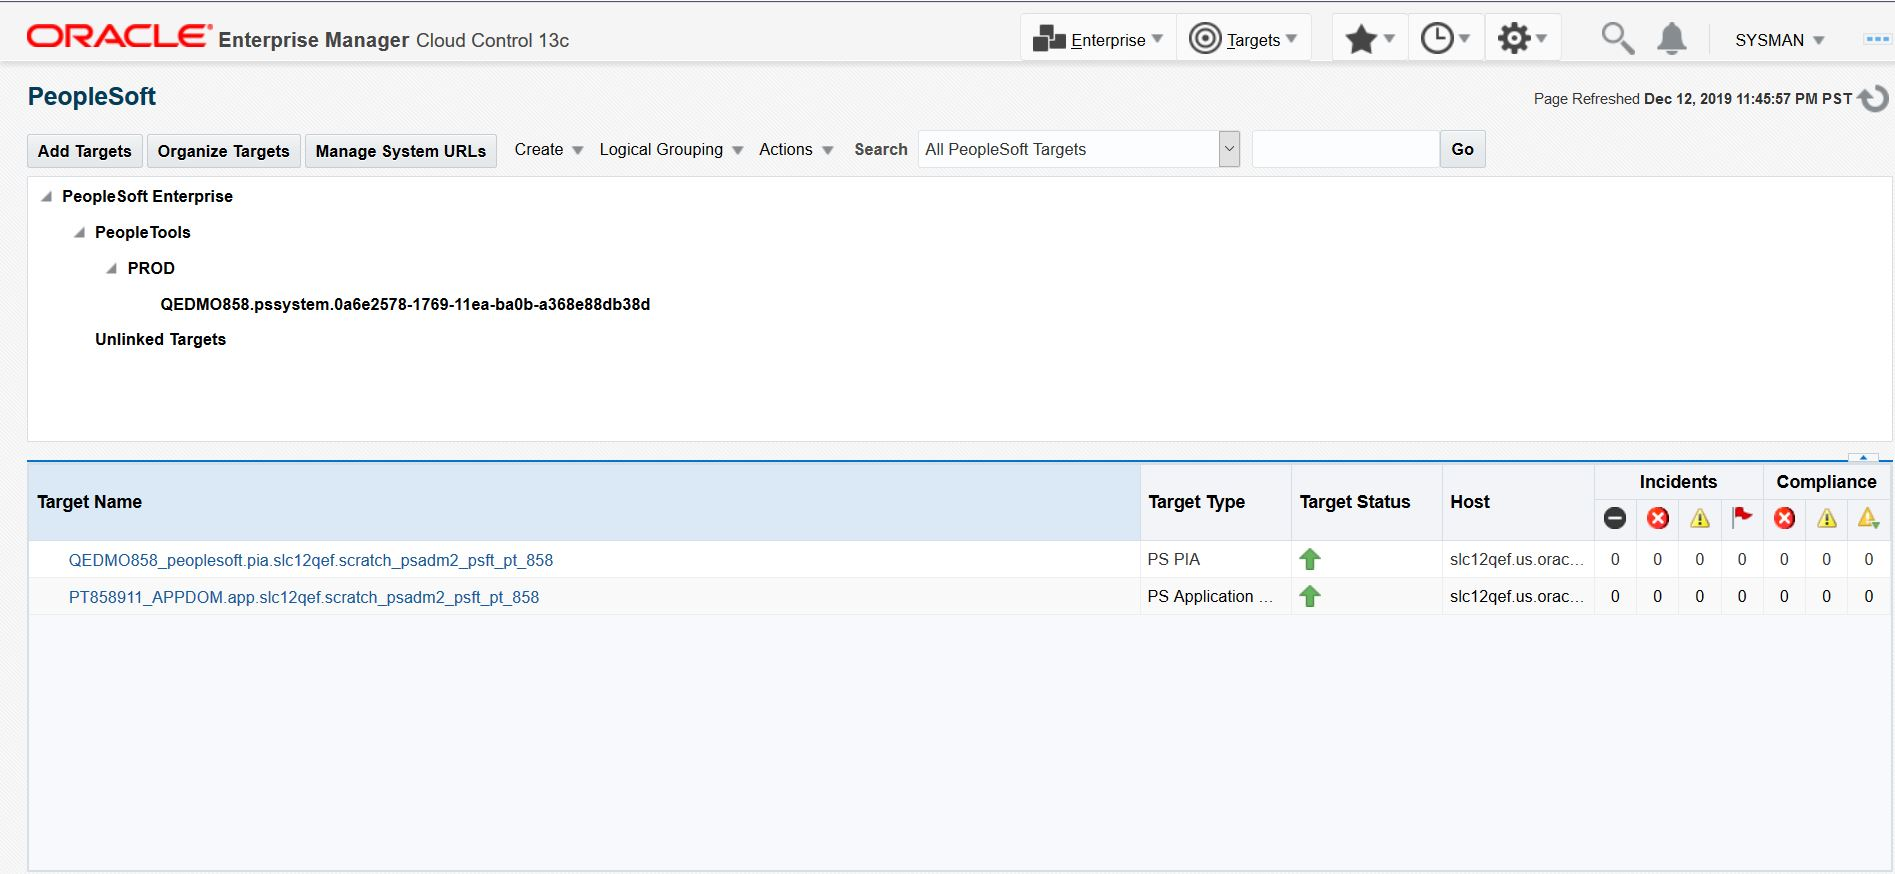Image resolution: width=1895 pixels, height=874 pixels.
Task: Open the PT858911_APPDOM.app target link
Action: (304, 597)
